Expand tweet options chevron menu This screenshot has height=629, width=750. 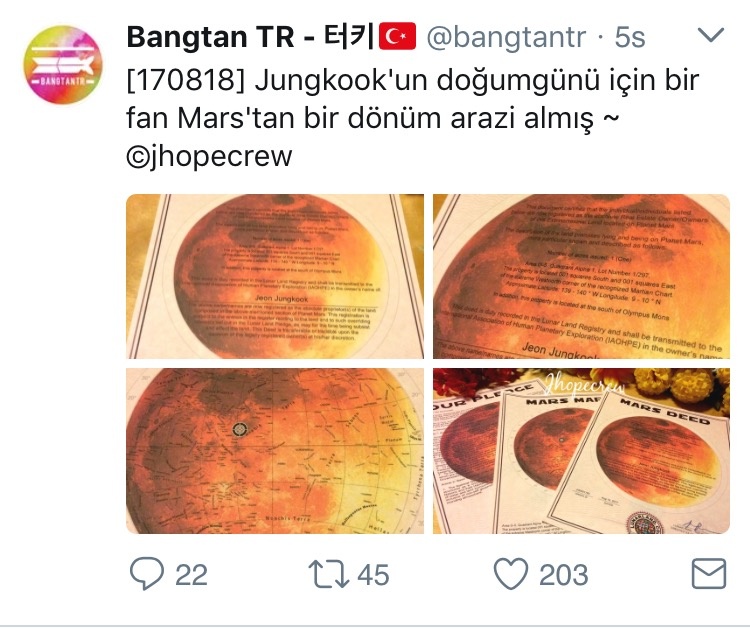(711, 34)
